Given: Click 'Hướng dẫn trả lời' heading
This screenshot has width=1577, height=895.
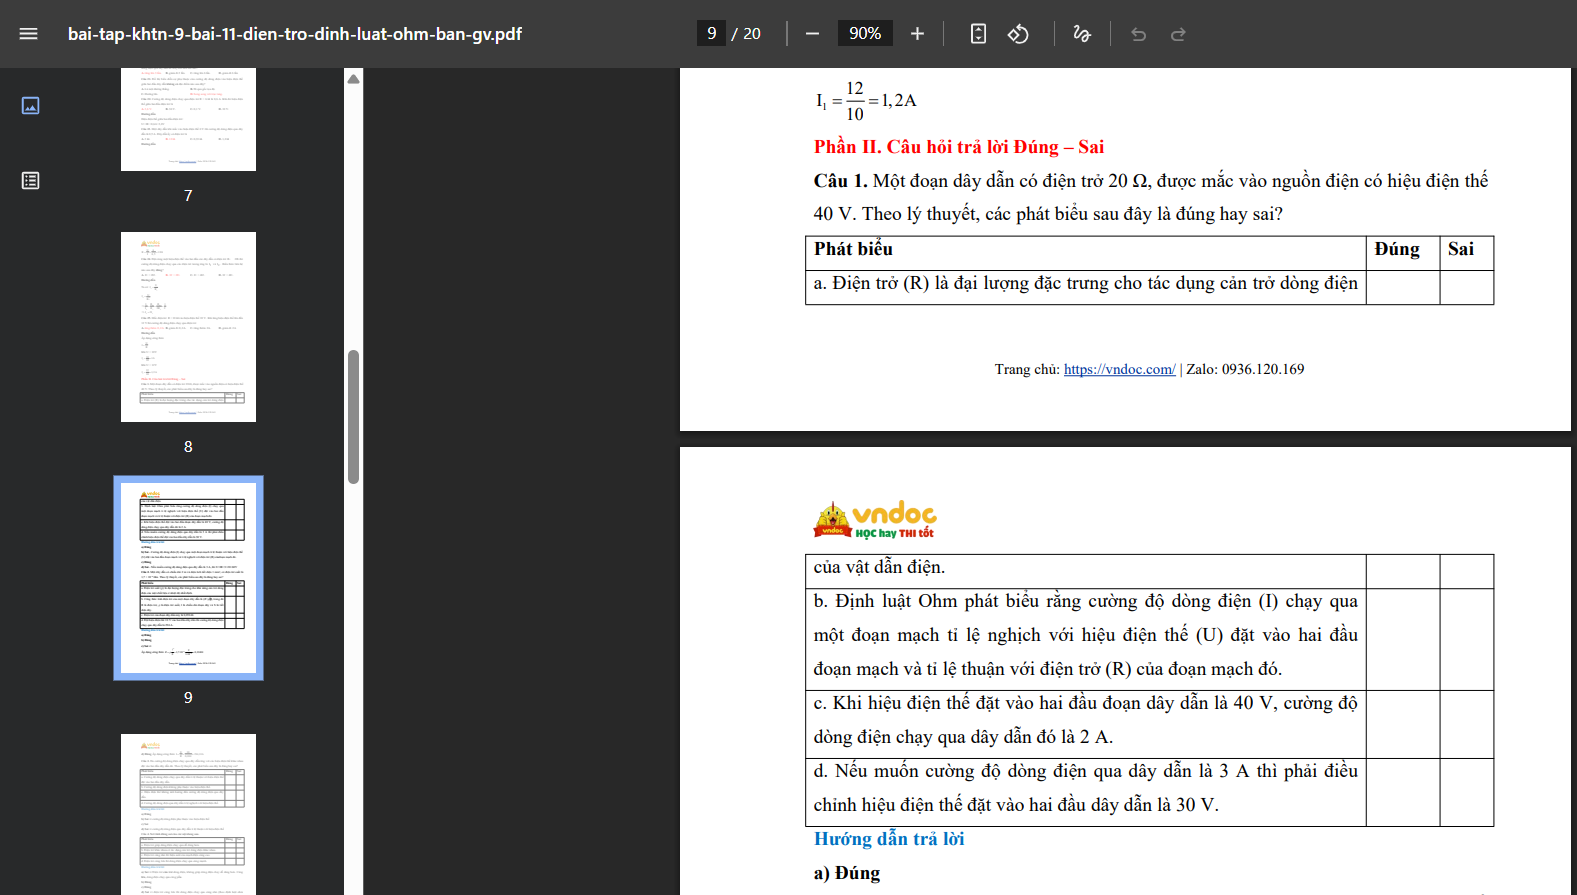Looking at the screenshot, I should 889,839.
